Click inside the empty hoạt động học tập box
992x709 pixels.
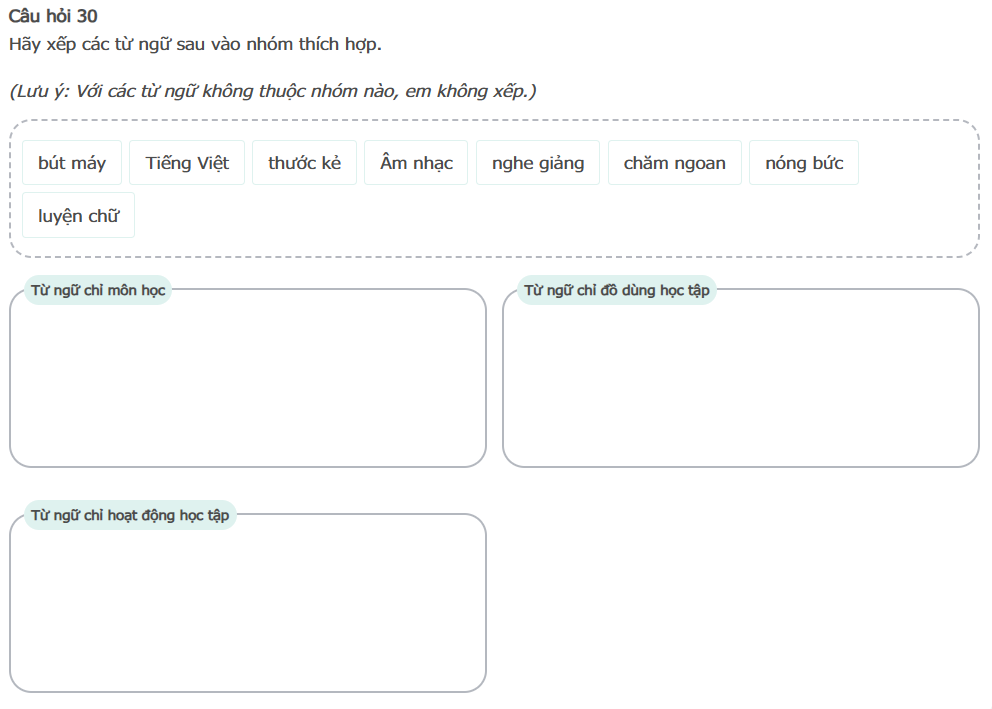(x=248, y=610)
